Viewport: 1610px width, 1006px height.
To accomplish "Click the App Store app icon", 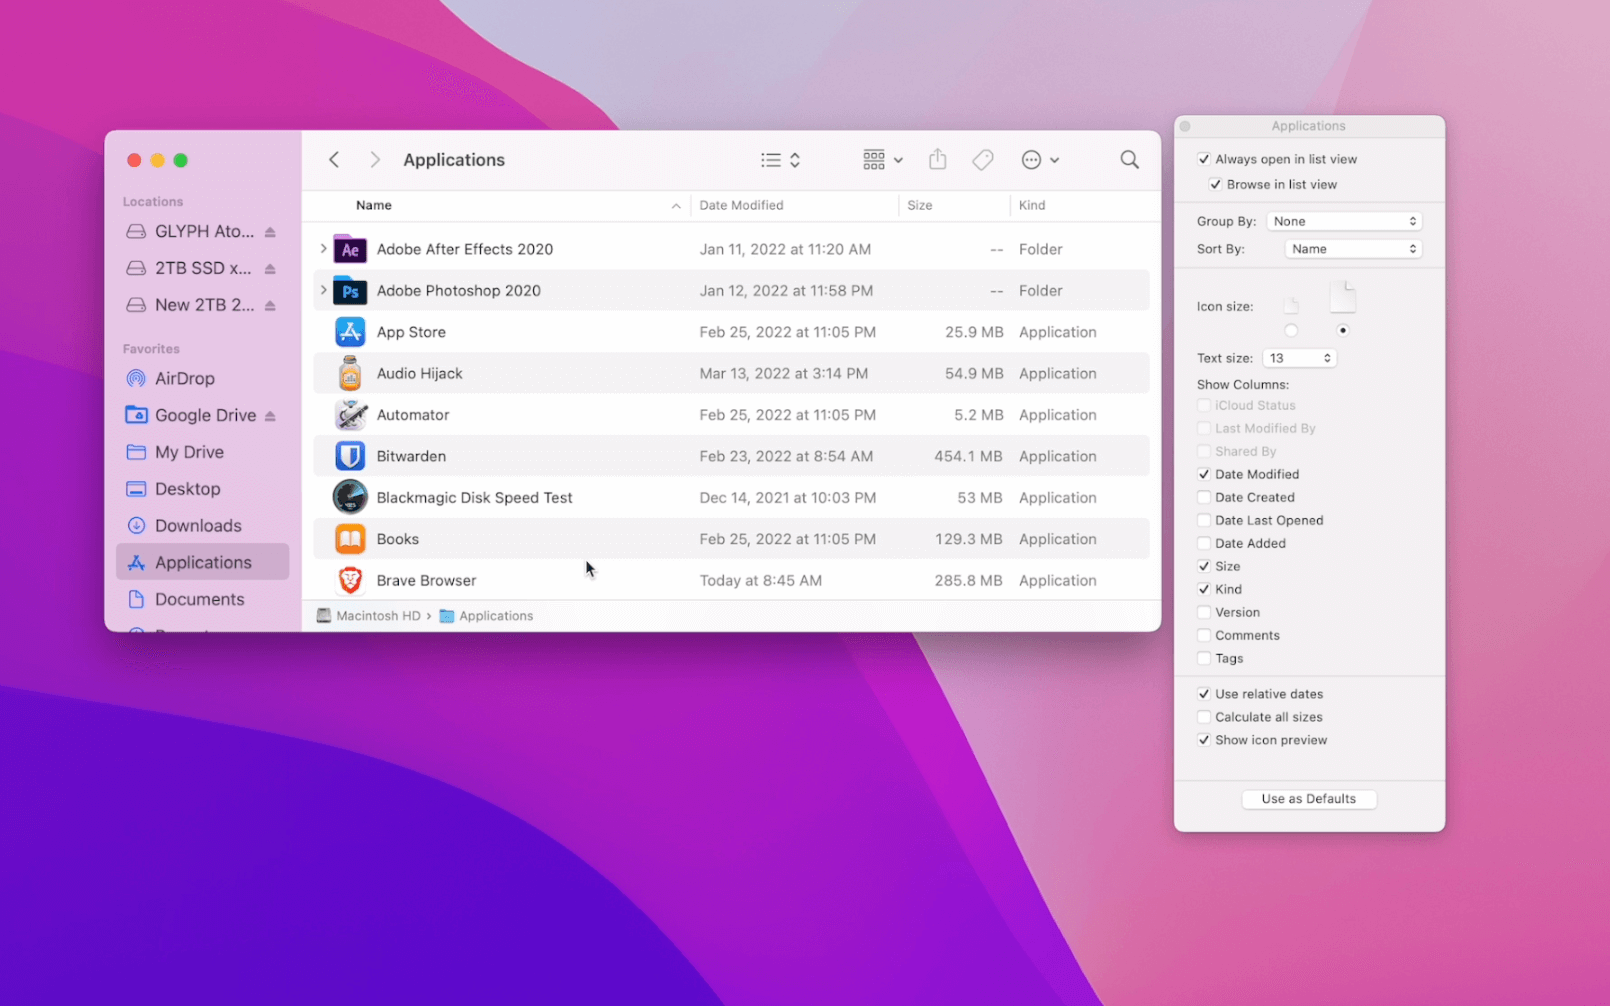I will [x=350, y=332].
